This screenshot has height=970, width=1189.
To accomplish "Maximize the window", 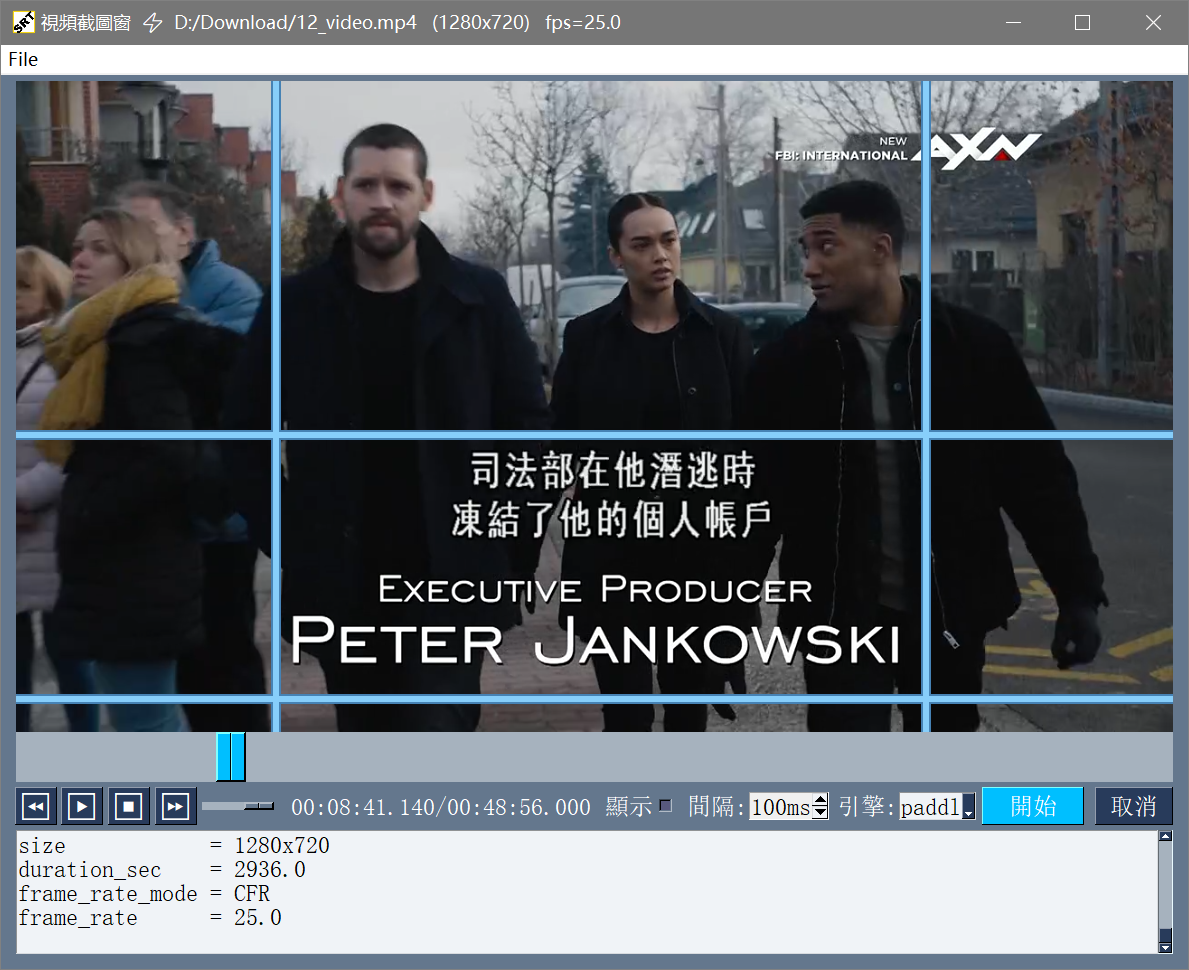I will pos(1082,23).
